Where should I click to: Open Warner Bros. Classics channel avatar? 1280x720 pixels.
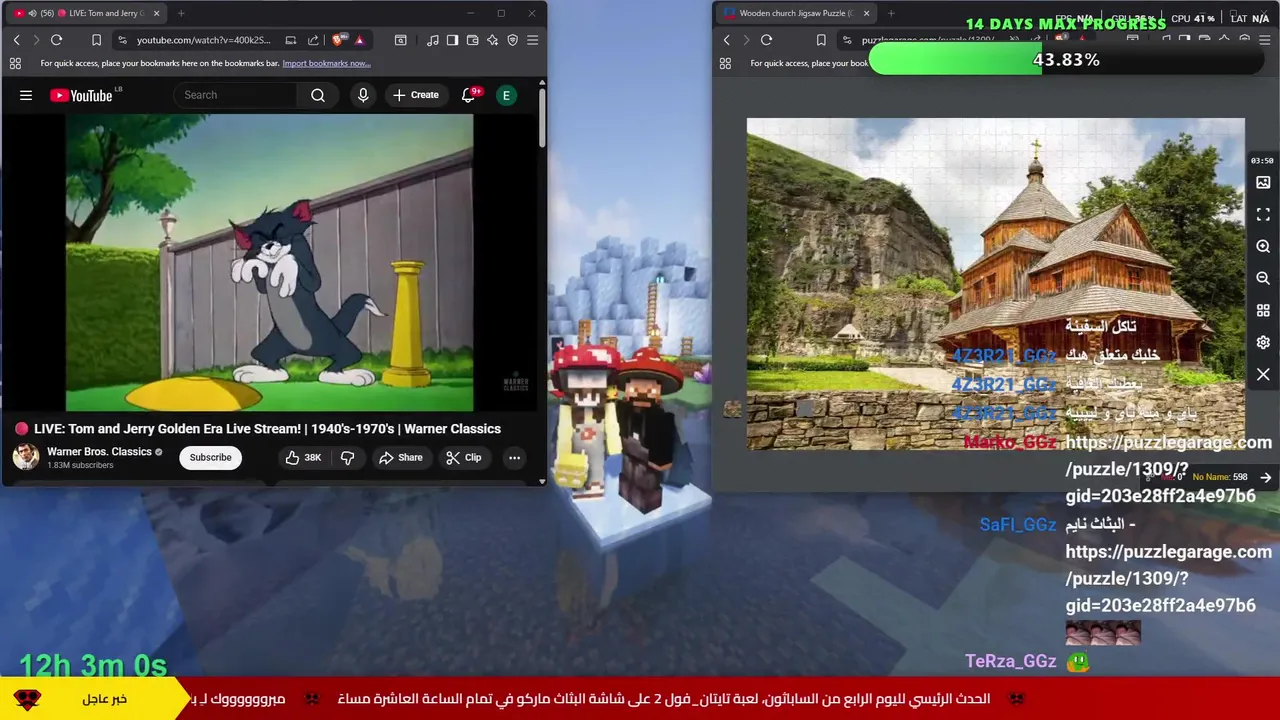(x=26, y=456)
